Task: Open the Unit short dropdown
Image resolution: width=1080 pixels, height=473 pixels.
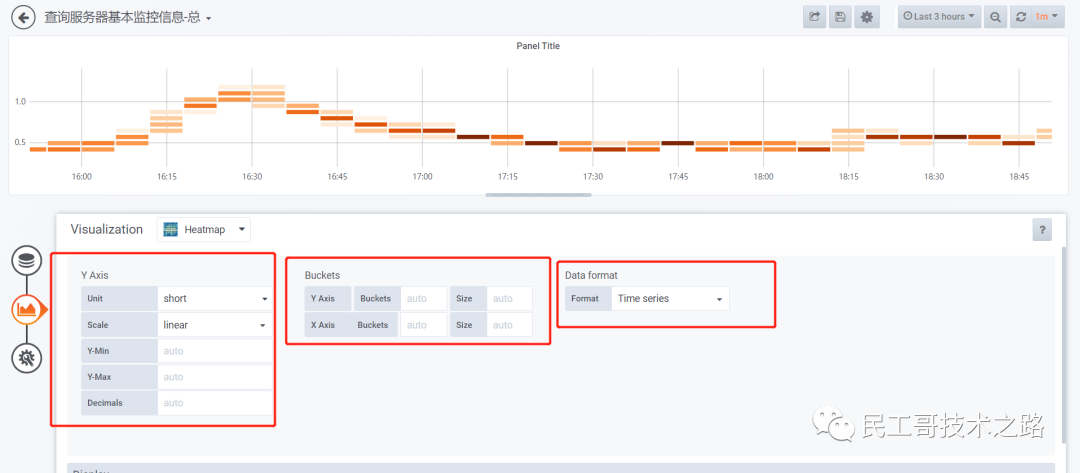Action: click(215, 299)
